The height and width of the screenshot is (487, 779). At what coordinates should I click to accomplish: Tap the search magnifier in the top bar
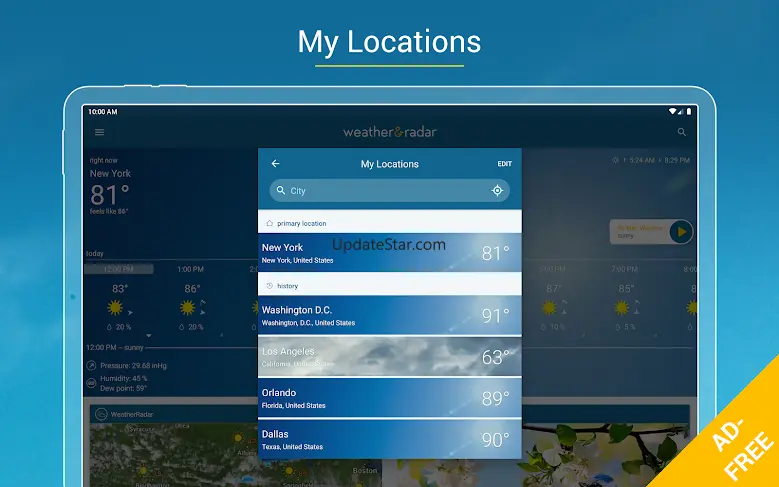pyautogui.click(x=682, y=132)
